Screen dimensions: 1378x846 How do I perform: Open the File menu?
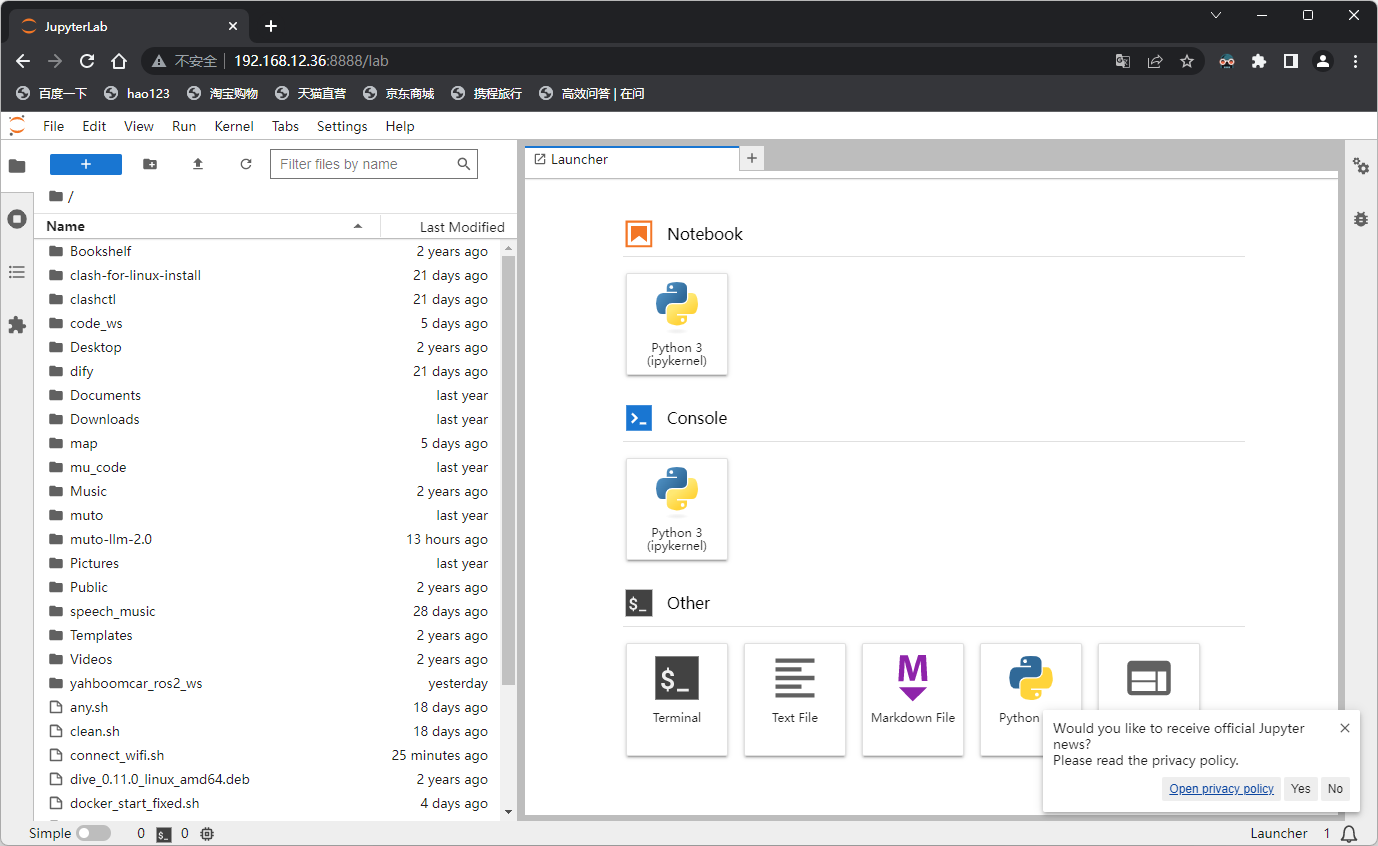(x=53, y=126)
